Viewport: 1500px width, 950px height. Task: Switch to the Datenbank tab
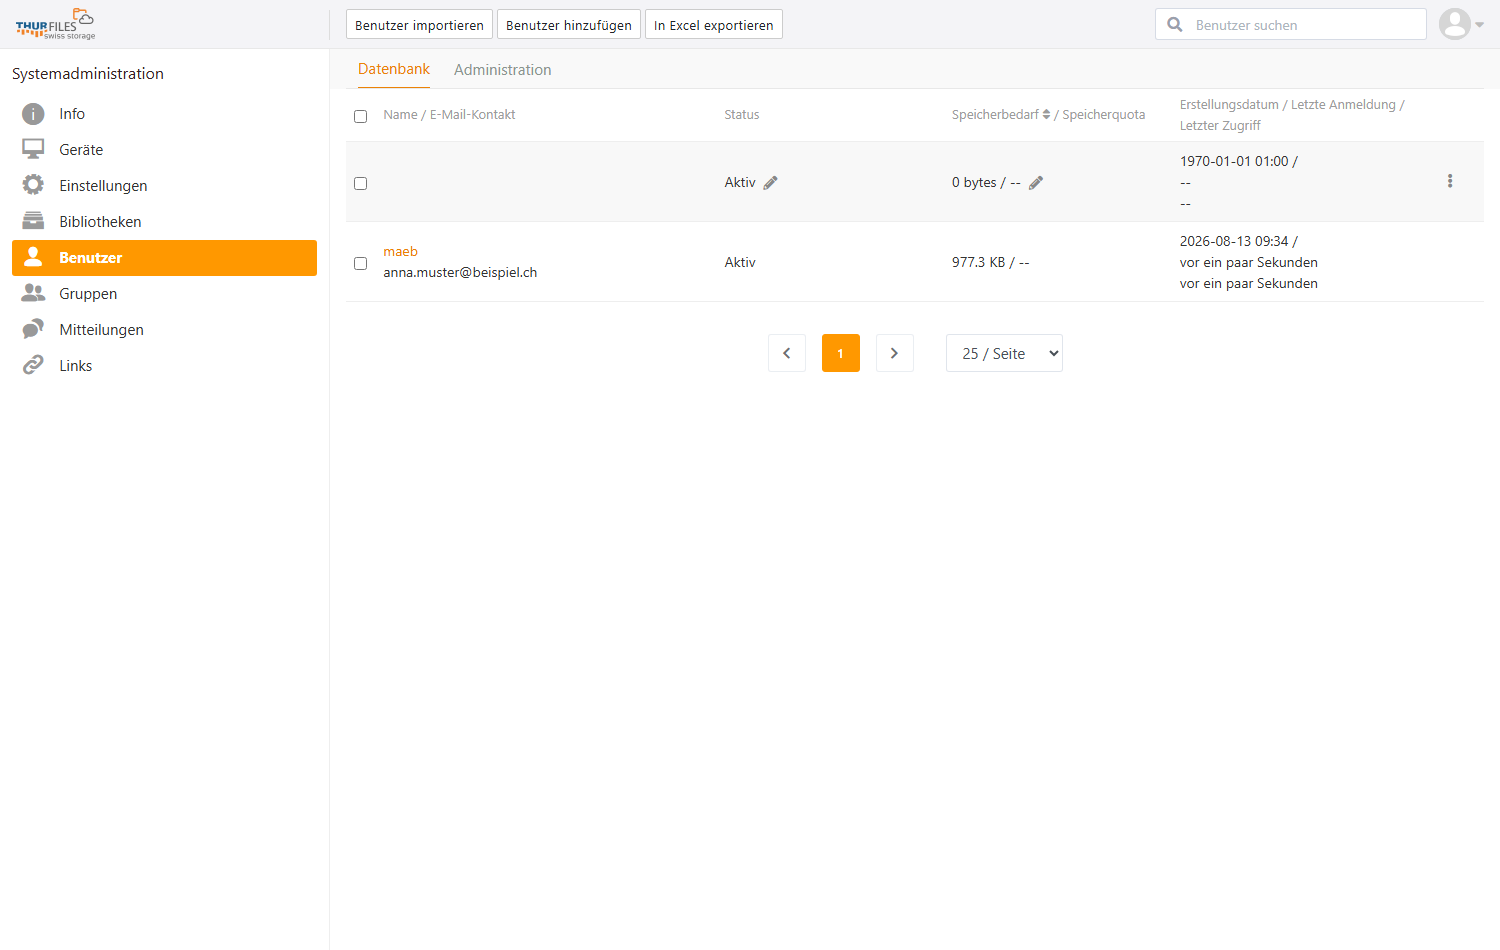(x=394, y=69)
